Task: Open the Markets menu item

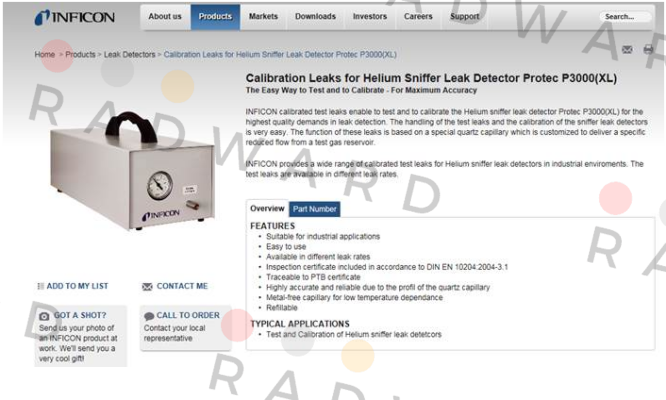Action: (x=263, y=17)
